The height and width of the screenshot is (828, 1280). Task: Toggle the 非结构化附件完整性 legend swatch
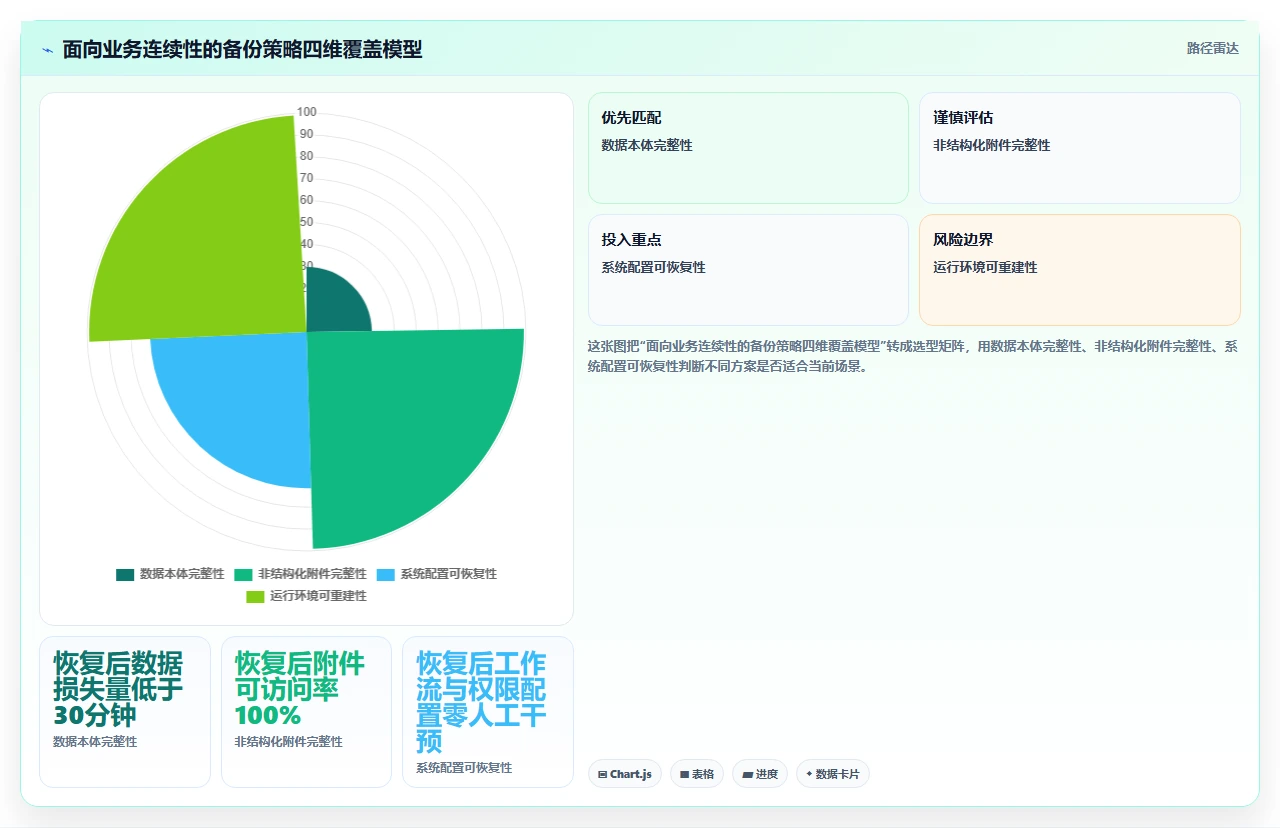click(243, 575)
